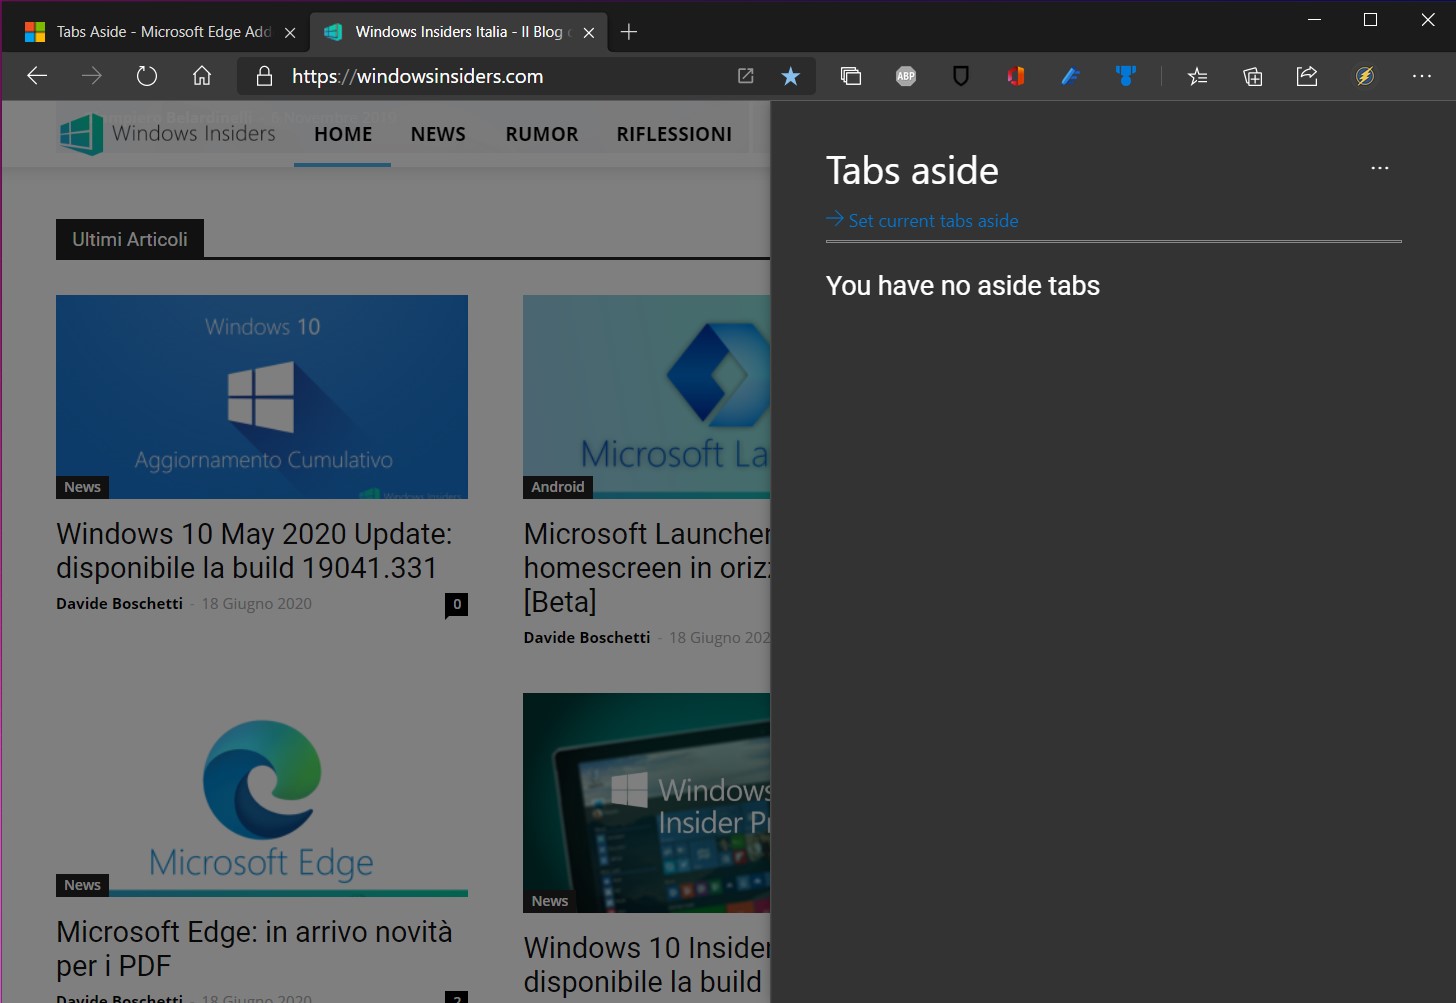Screen dimensions: 1456x1003
Task: Open Windows 10 Insider build article title
Action: [x=647, y=964]
